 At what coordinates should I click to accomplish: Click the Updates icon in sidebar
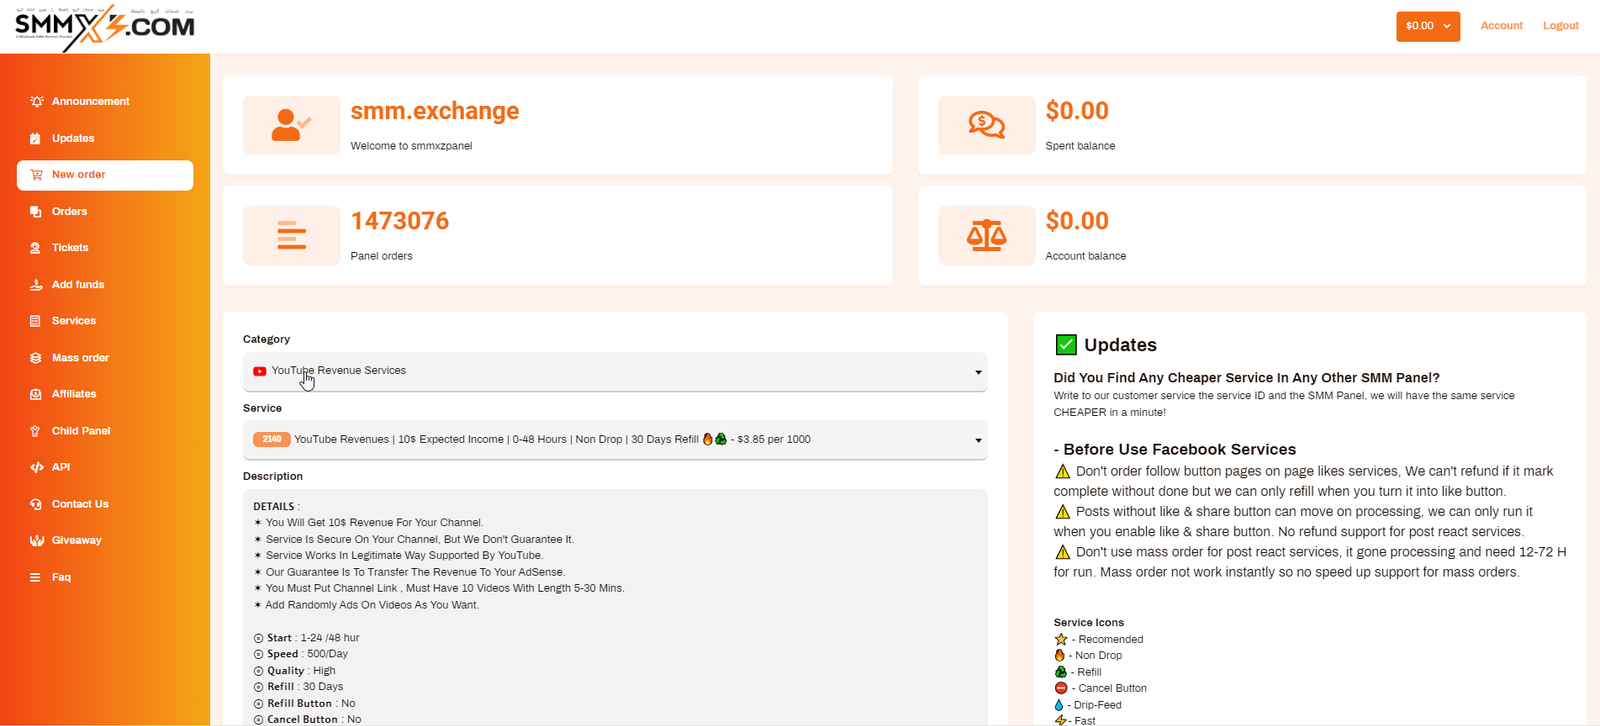(x=35, y=138)
